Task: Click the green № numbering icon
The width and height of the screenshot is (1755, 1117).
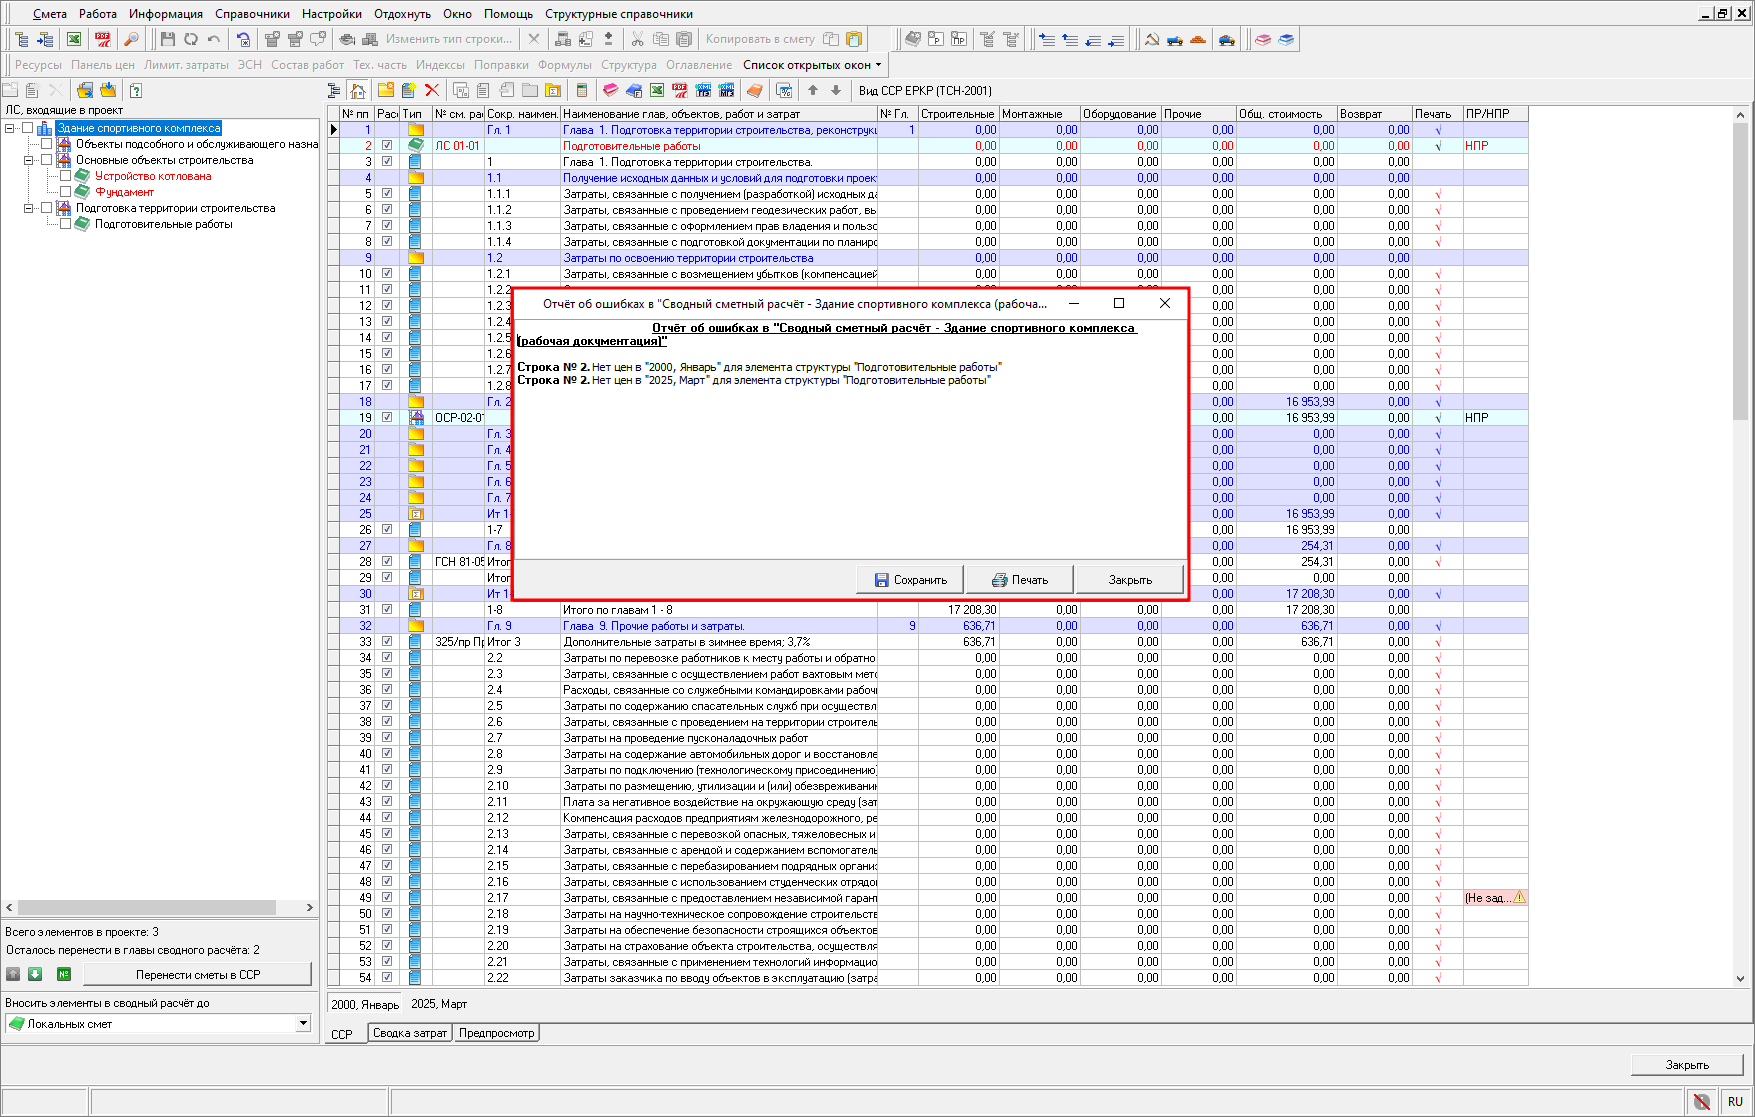Action: coord(63,974)
